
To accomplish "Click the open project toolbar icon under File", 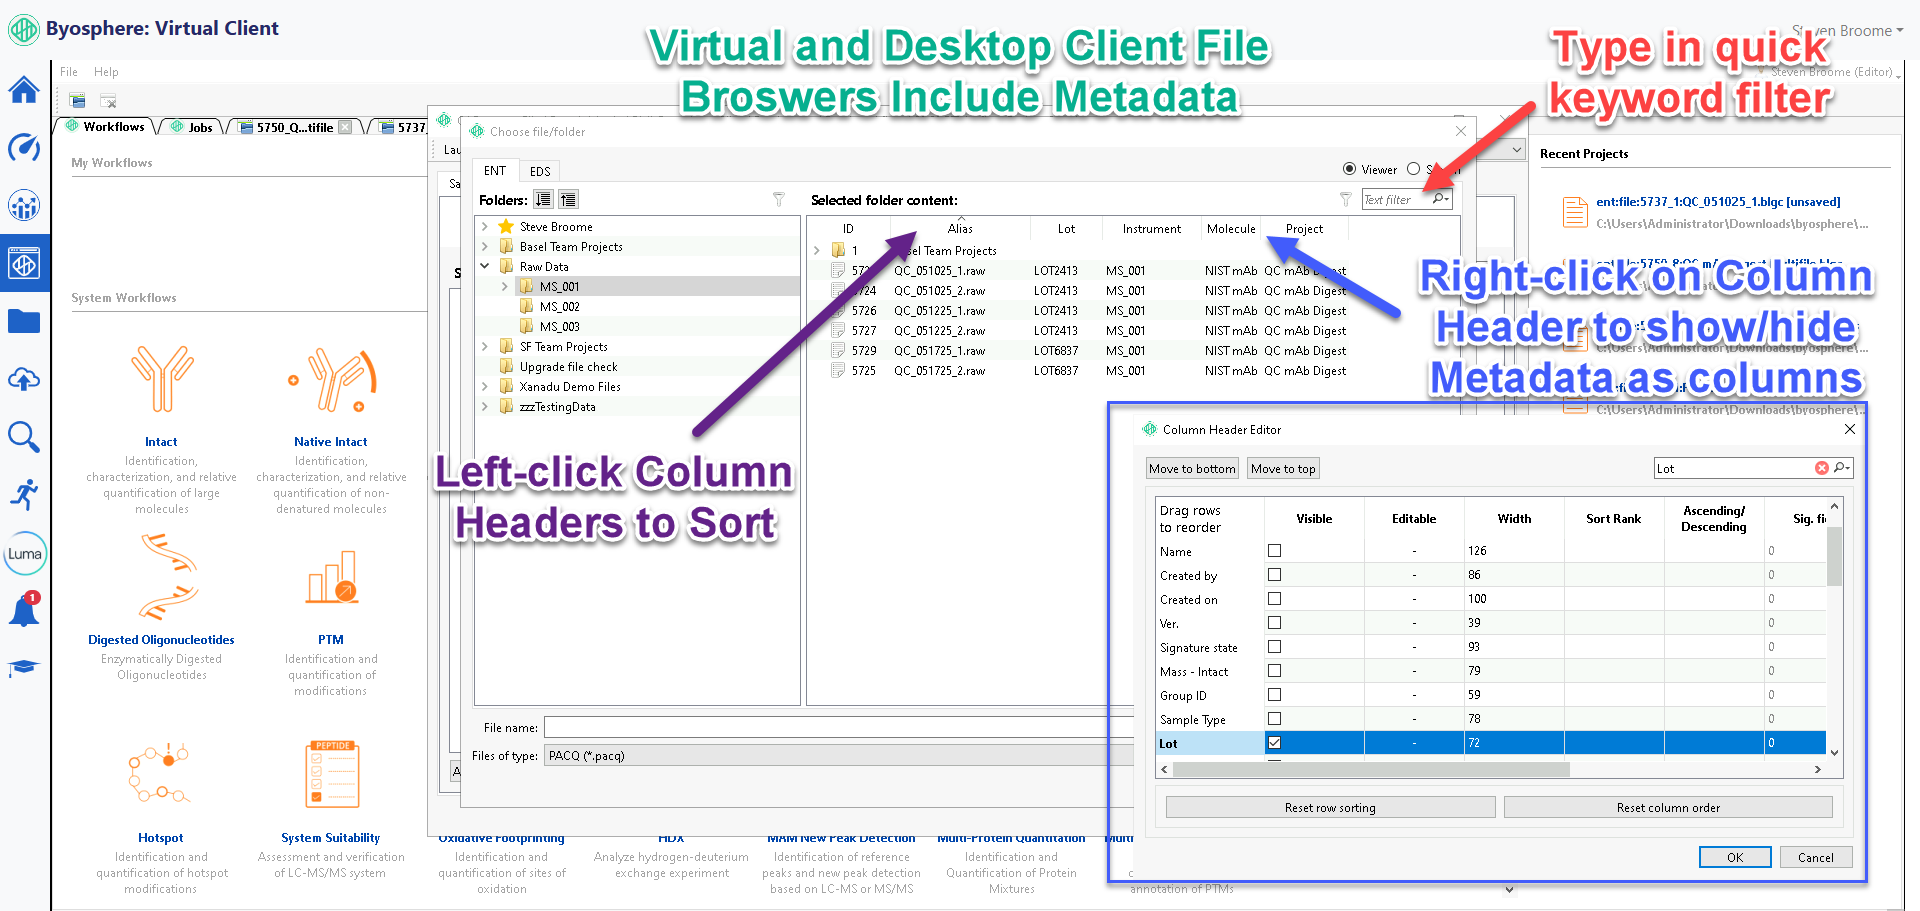I will 78,100.
